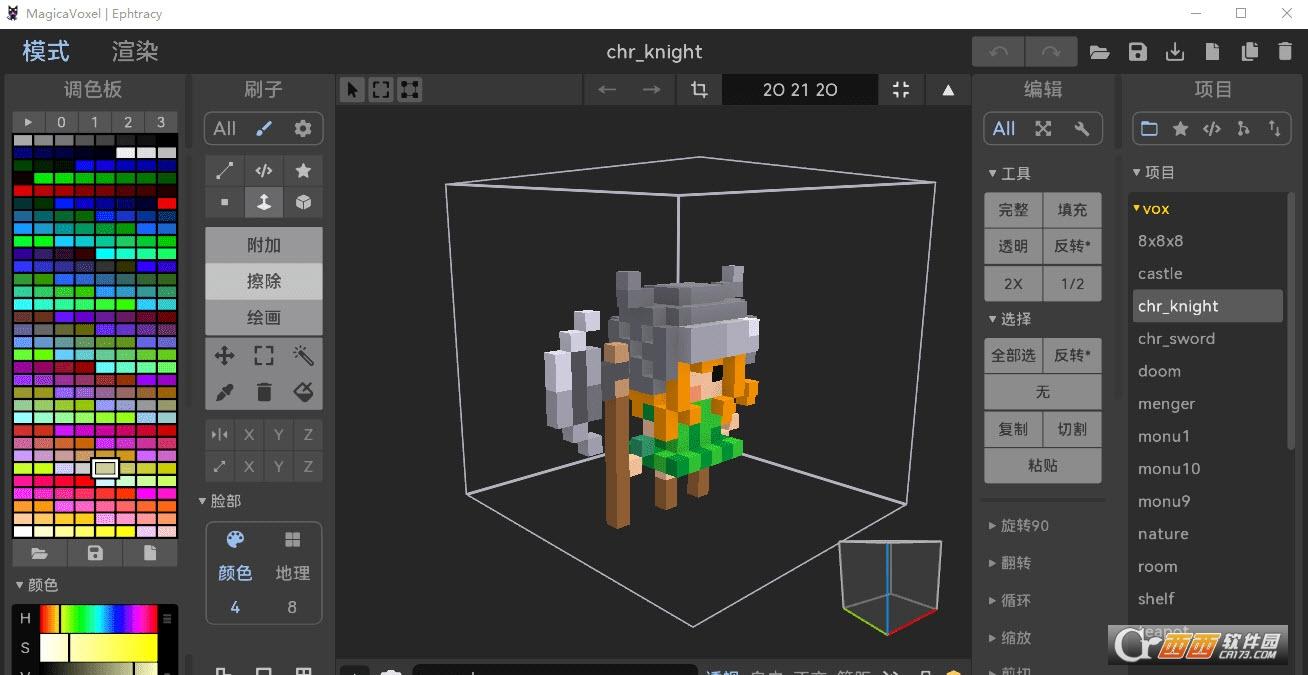1308x675 pixels.
Task: Open the project folder view icon
Action: coord(1149,128)
